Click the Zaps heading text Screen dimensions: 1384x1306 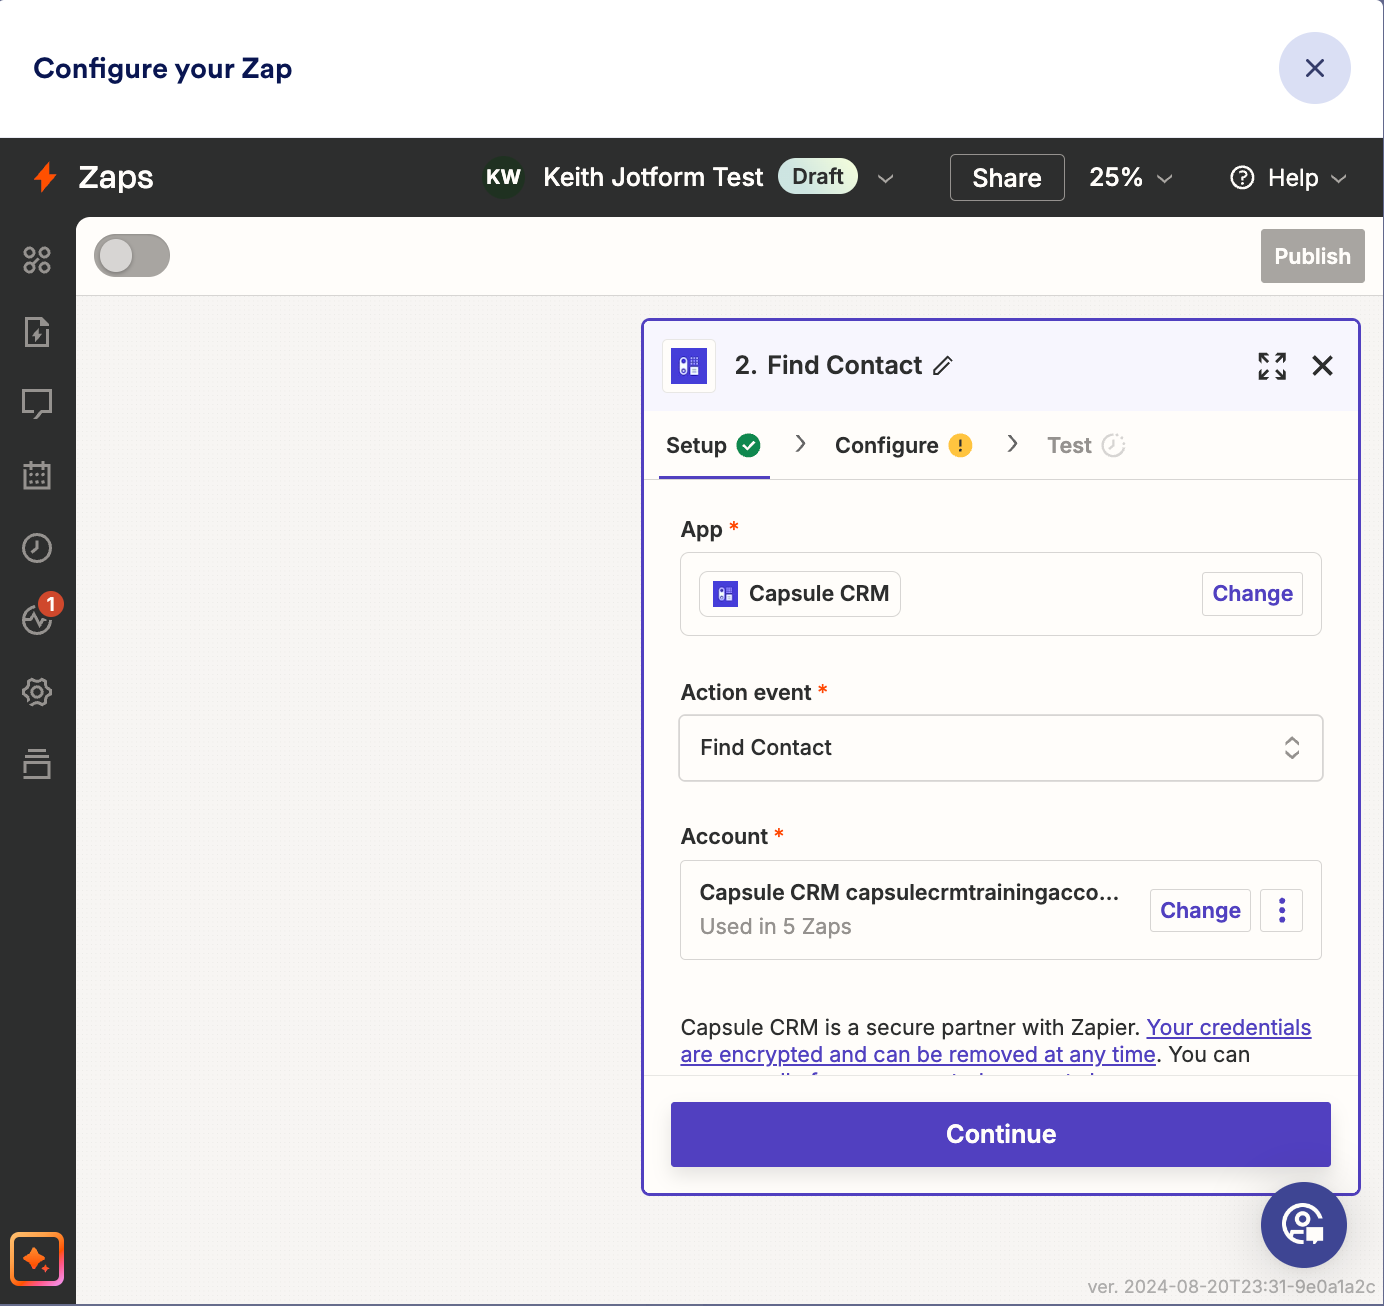click(116, 177)
